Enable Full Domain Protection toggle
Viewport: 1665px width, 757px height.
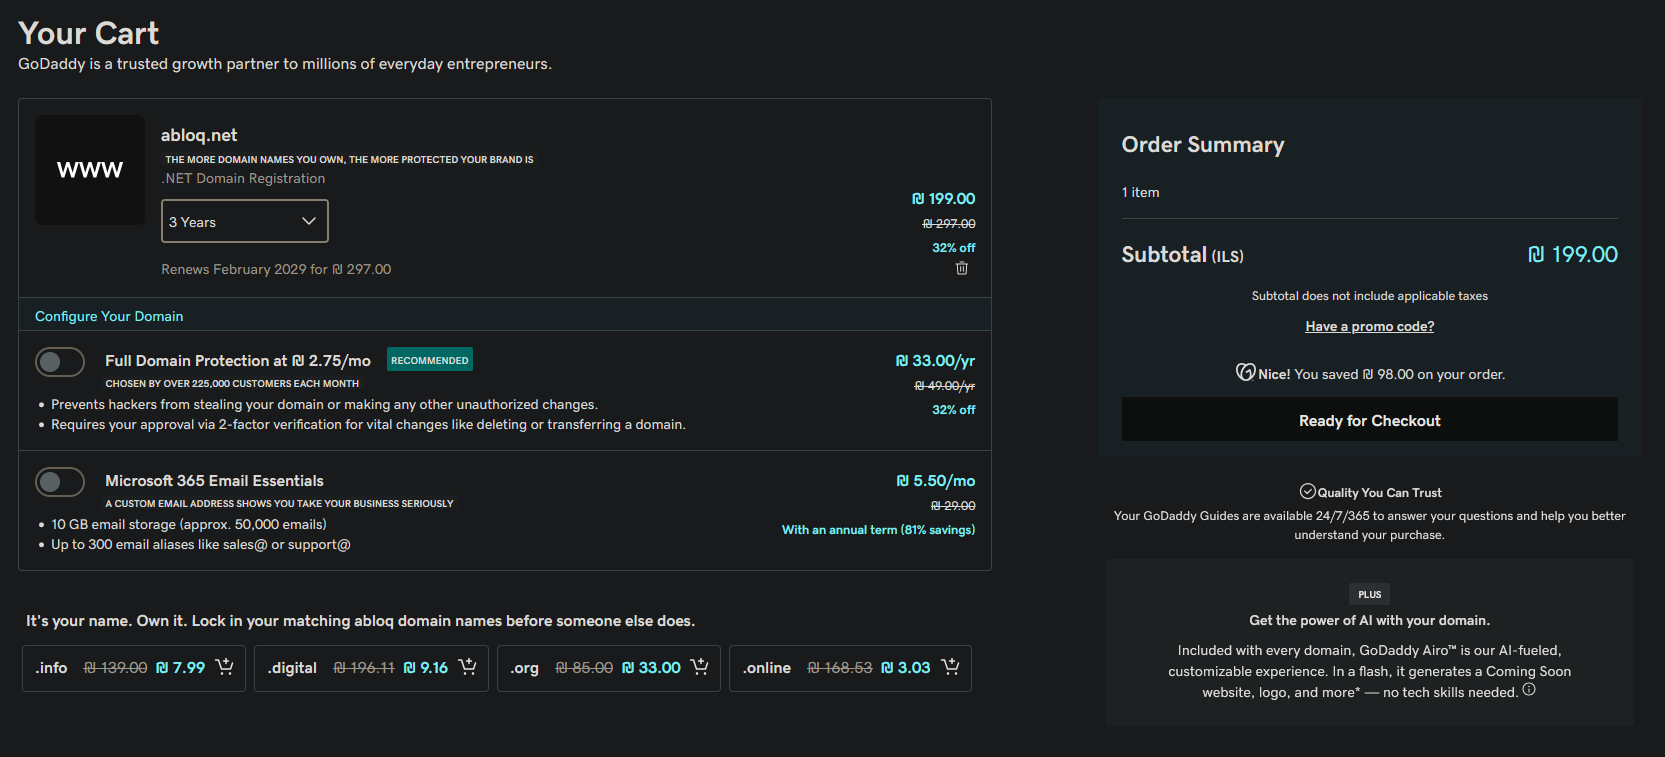(60, 362)
